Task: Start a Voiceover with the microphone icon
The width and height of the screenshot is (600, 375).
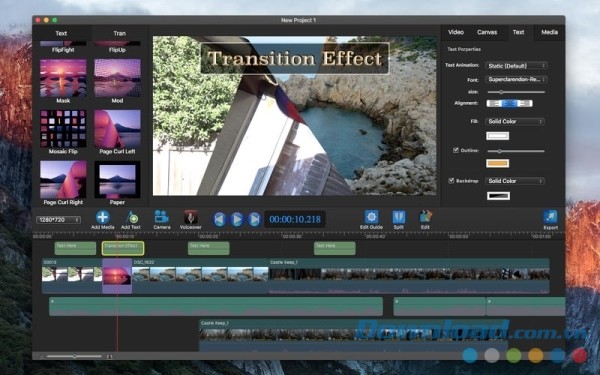Action: click(x=191, y=217)
